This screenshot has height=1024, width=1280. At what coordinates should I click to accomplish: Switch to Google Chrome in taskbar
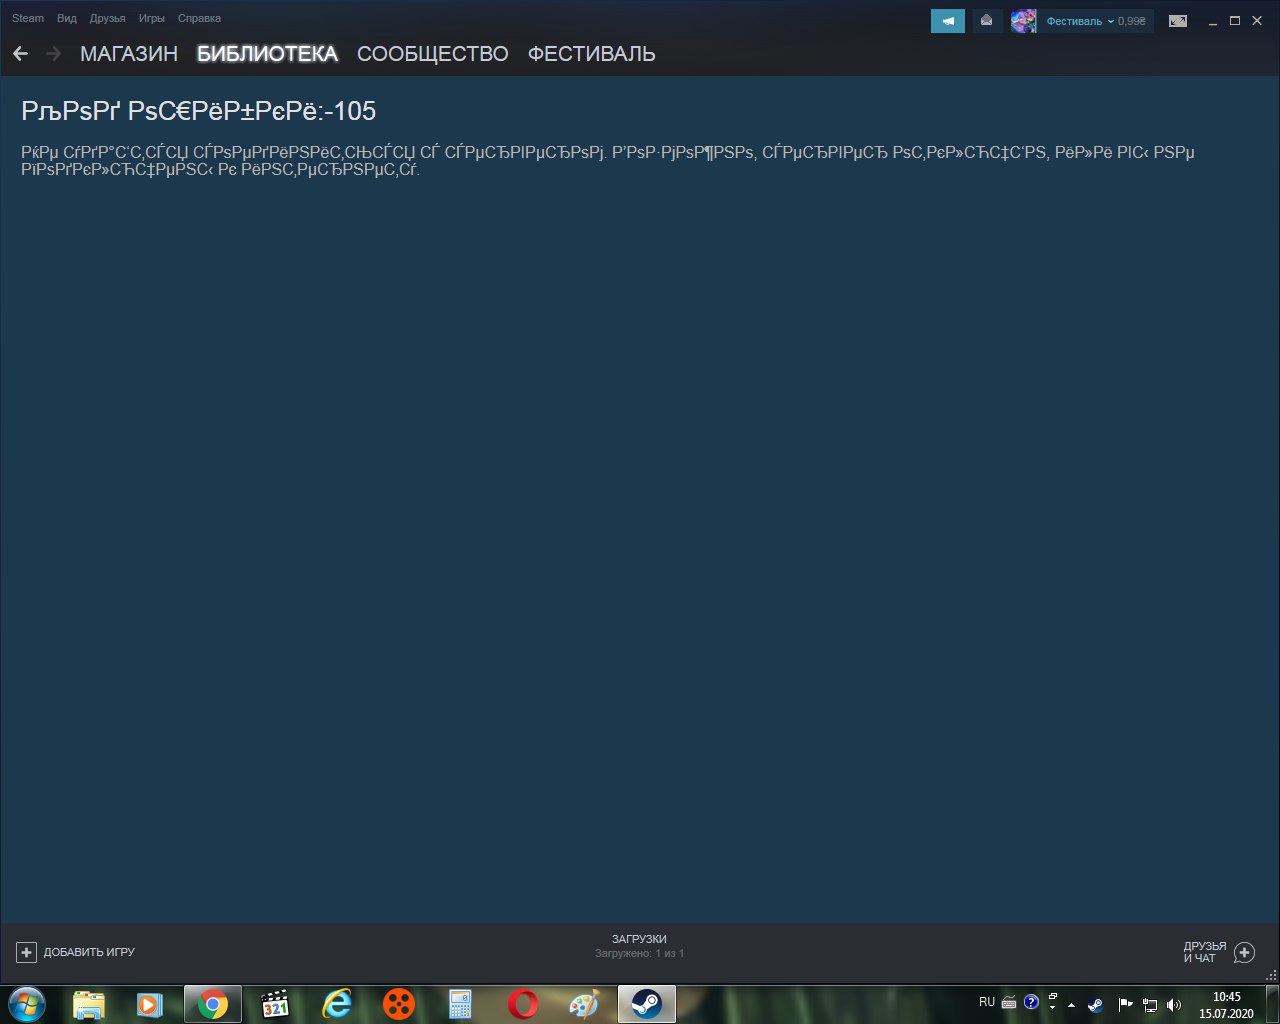coord(212,1004)
